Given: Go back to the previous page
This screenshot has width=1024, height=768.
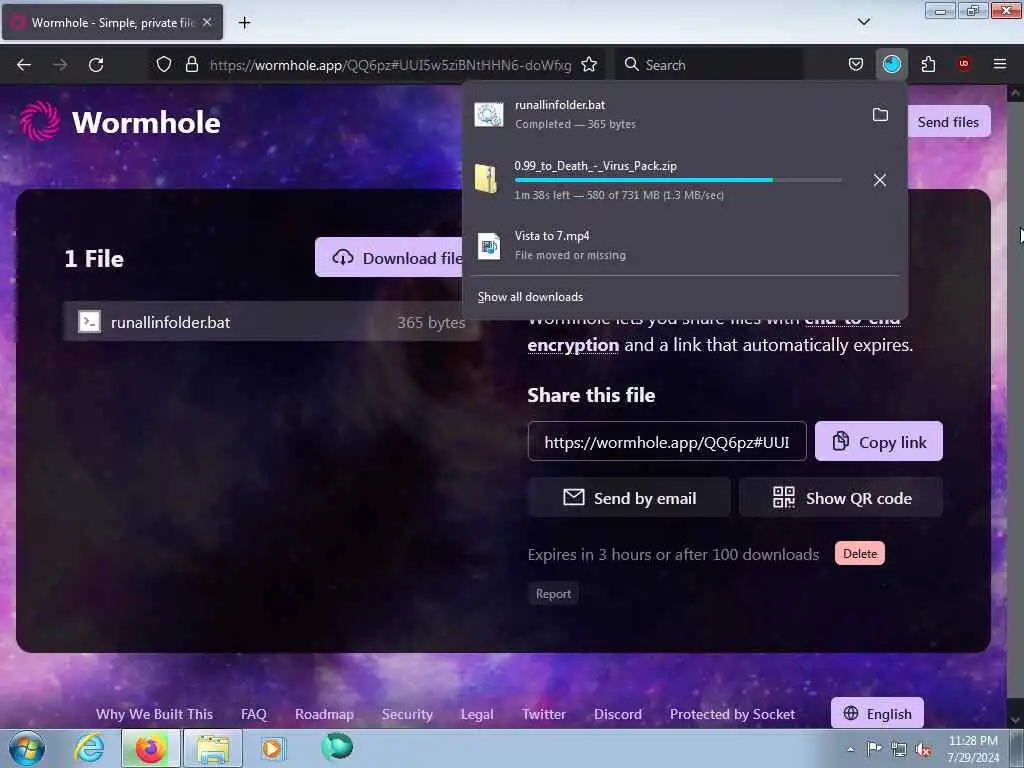Looking at the screenshot, I should (x=24, y=65).
